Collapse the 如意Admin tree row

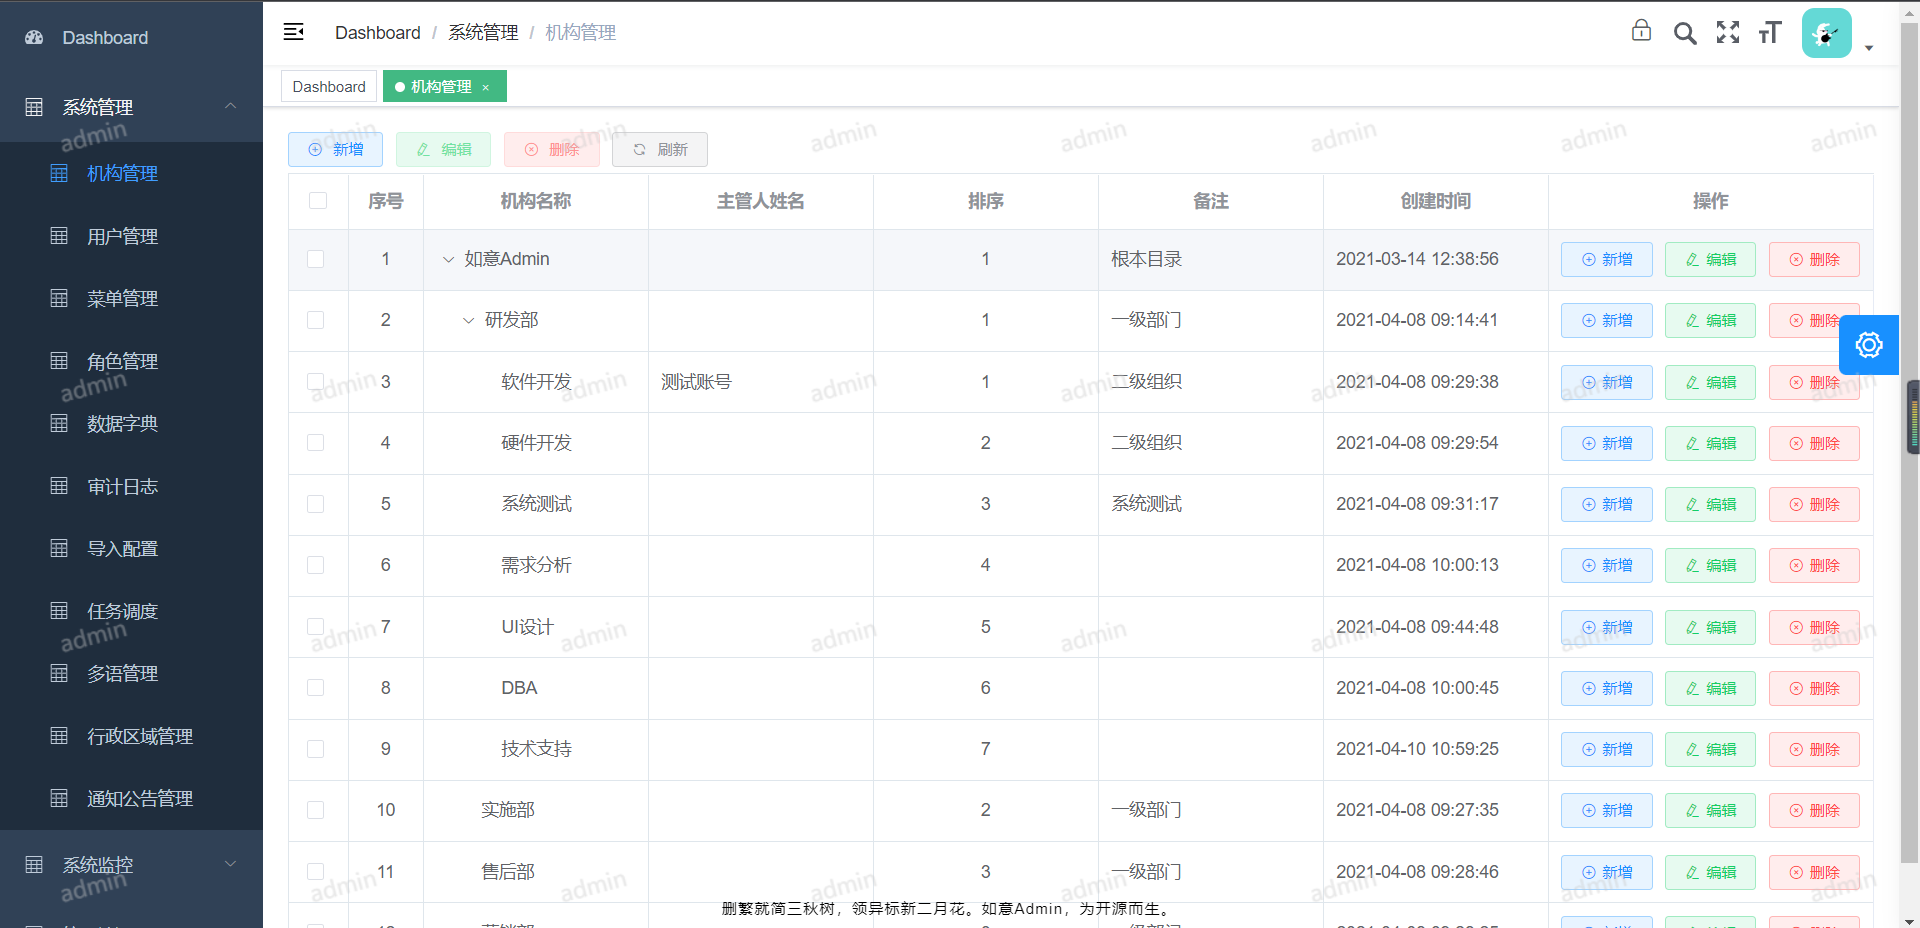coord(448,260)
